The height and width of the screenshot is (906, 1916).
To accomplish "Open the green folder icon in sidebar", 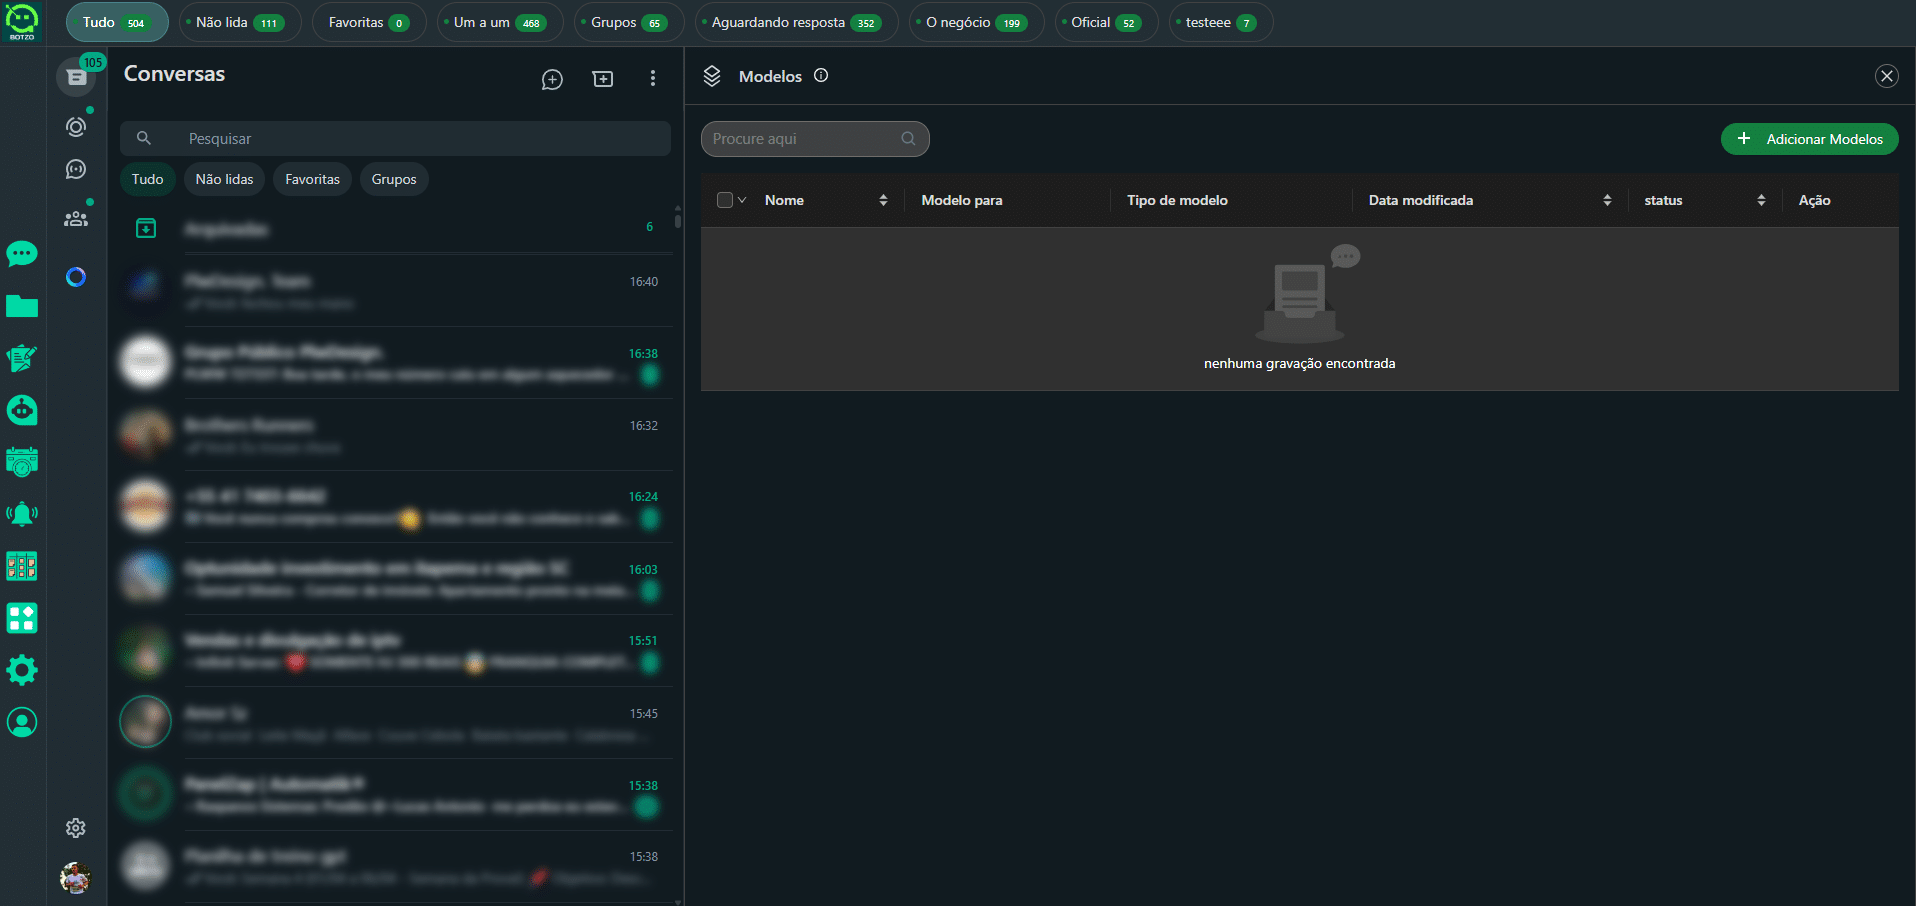I will (22, 306).
